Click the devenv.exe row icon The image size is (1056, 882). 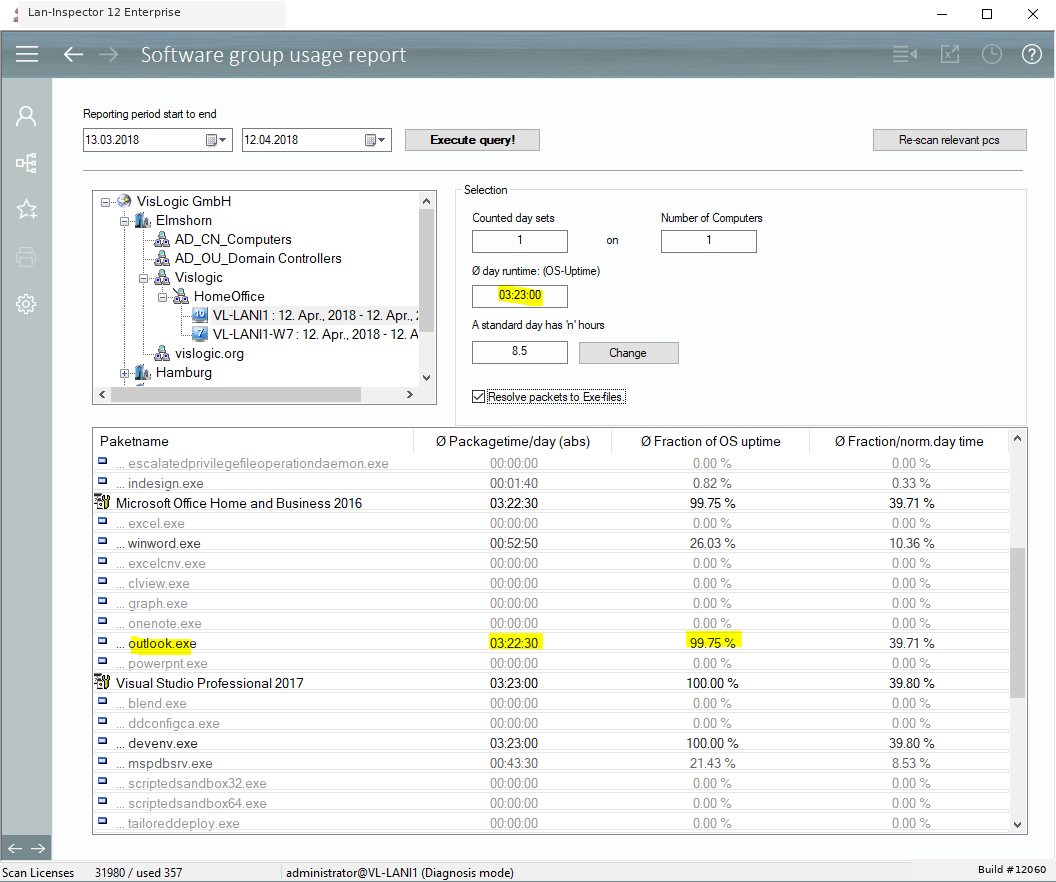tap(102, 741)
